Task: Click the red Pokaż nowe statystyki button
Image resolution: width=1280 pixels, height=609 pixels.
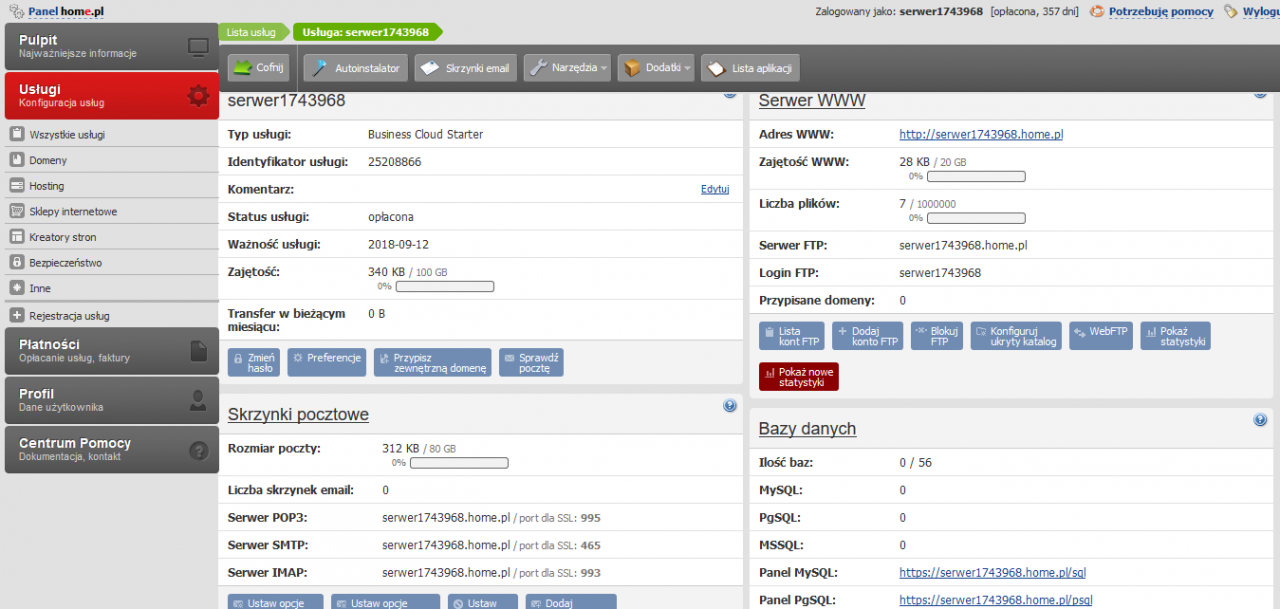Action: 799,376
